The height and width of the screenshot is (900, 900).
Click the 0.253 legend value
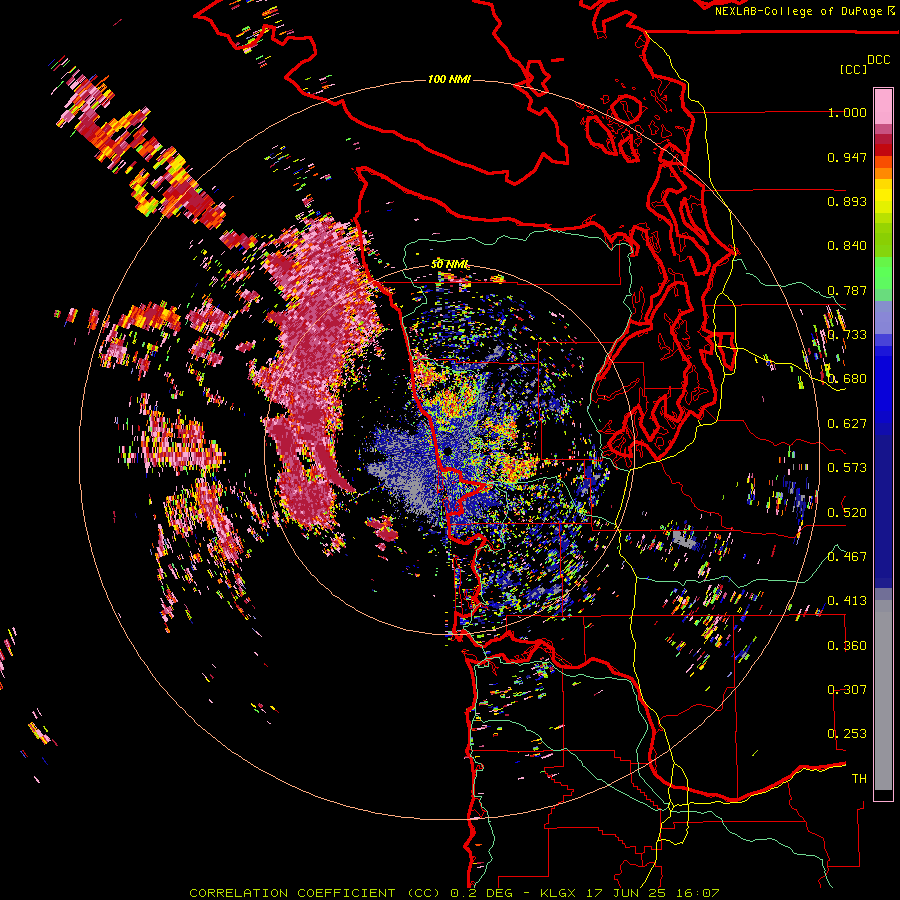click(x=847, y=734)
